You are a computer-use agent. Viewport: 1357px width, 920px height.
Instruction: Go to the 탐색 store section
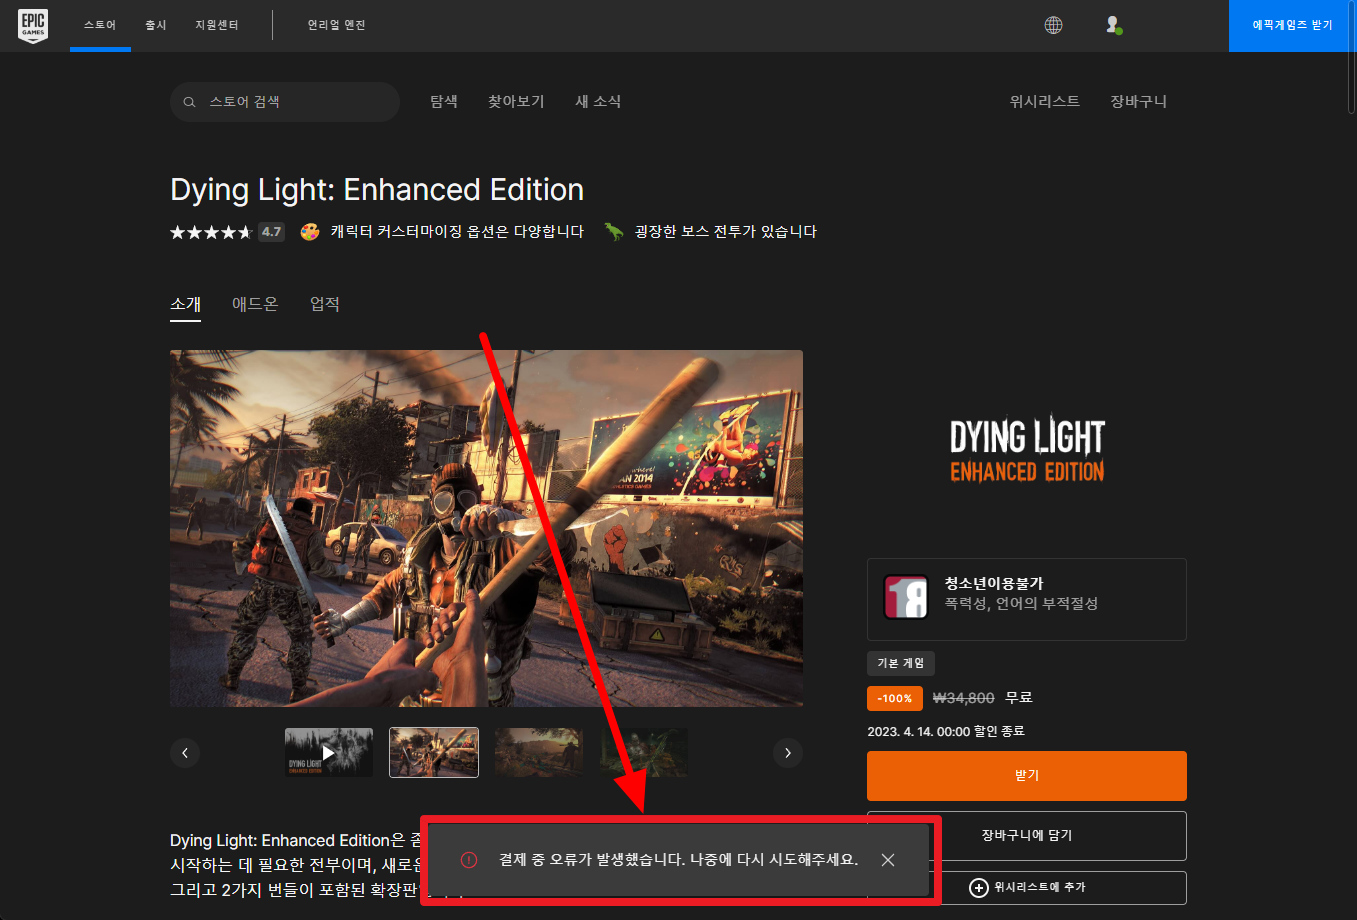(x=444, y=102)
